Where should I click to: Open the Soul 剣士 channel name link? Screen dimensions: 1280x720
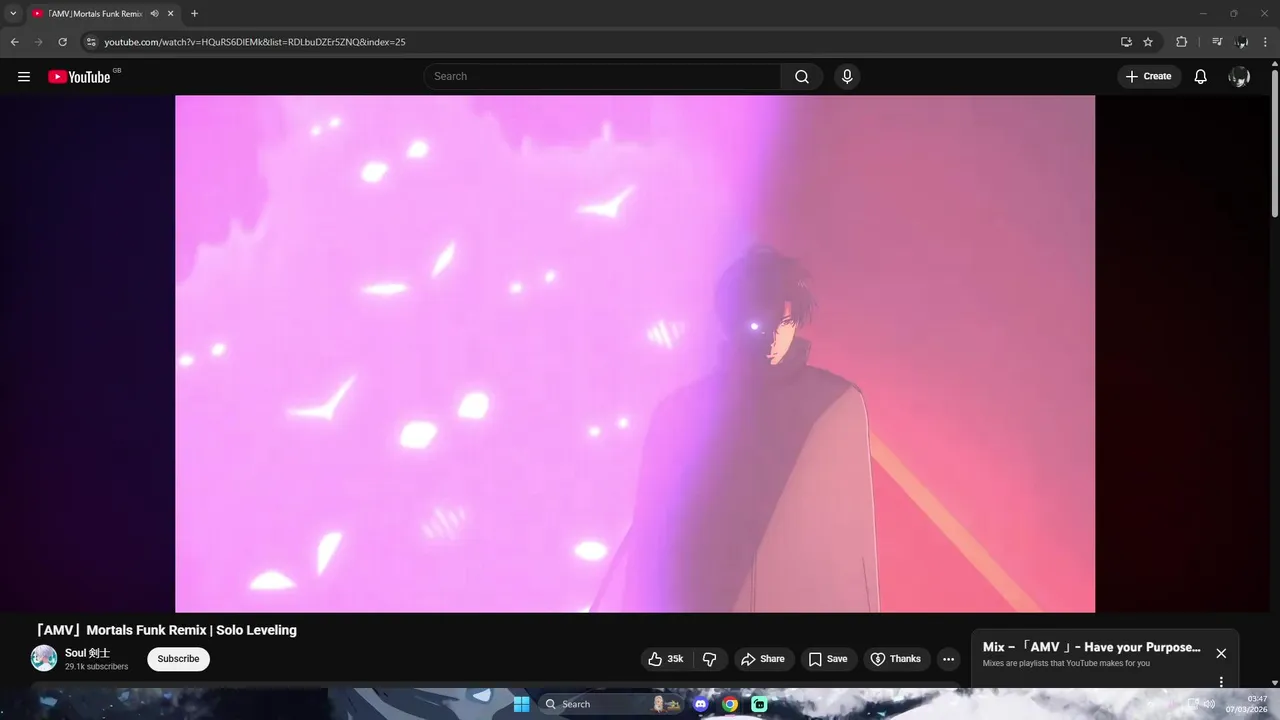tap(88, 653)
